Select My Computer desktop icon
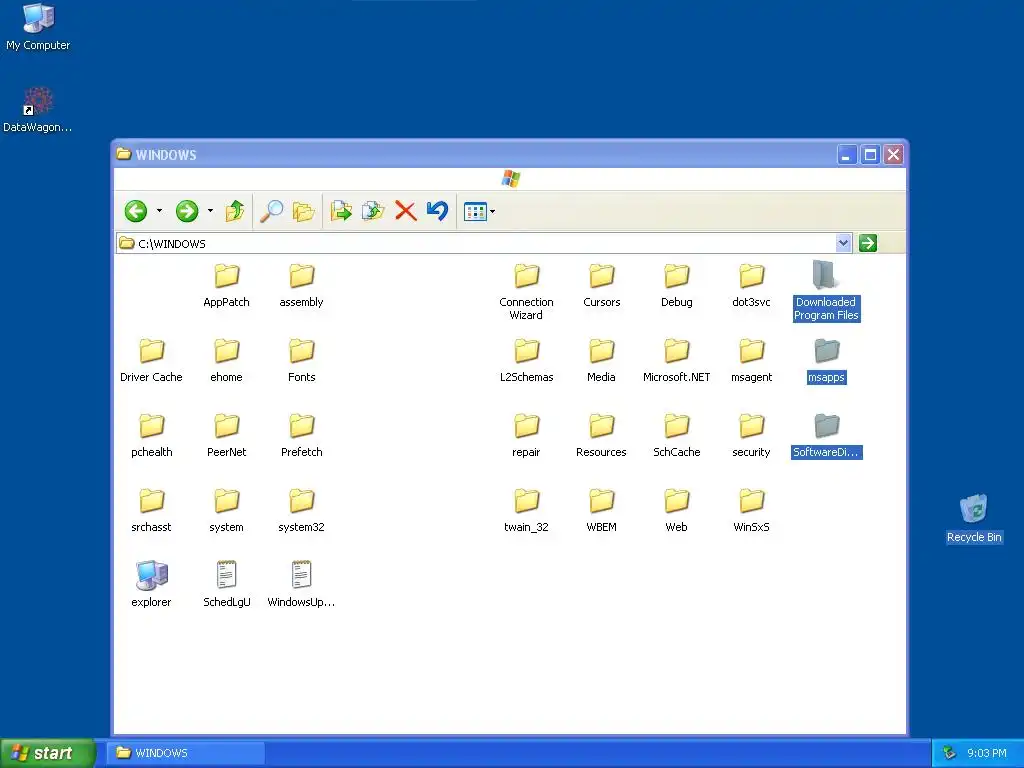This screenshot has width=1024, height=768. pyautogui.click(x=38, y=27)
